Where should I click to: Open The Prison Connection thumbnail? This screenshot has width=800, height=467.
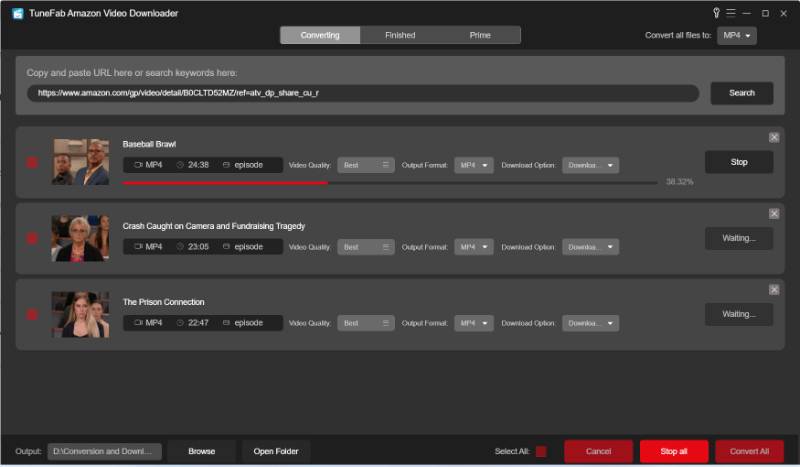point(80,314)
